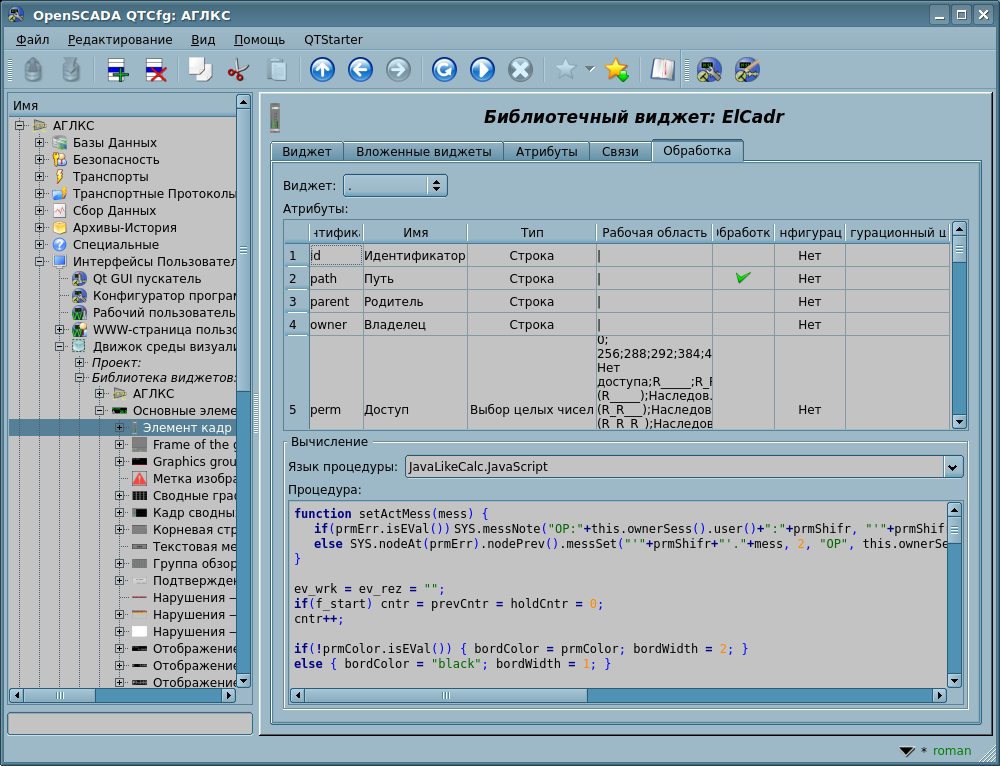Click the Рабочая область column header
The width and height of the screenshot is (1000, 766).
click(654, 232)
